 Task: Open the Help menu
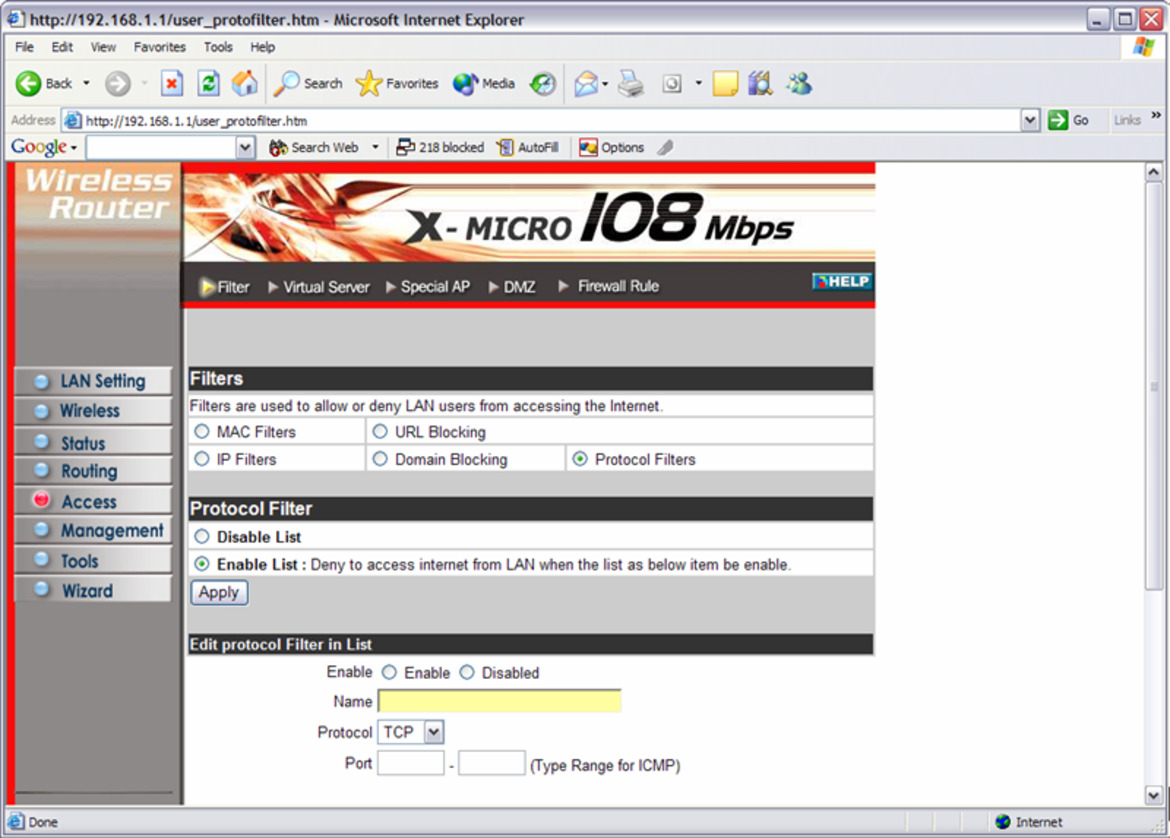point(263,47)
